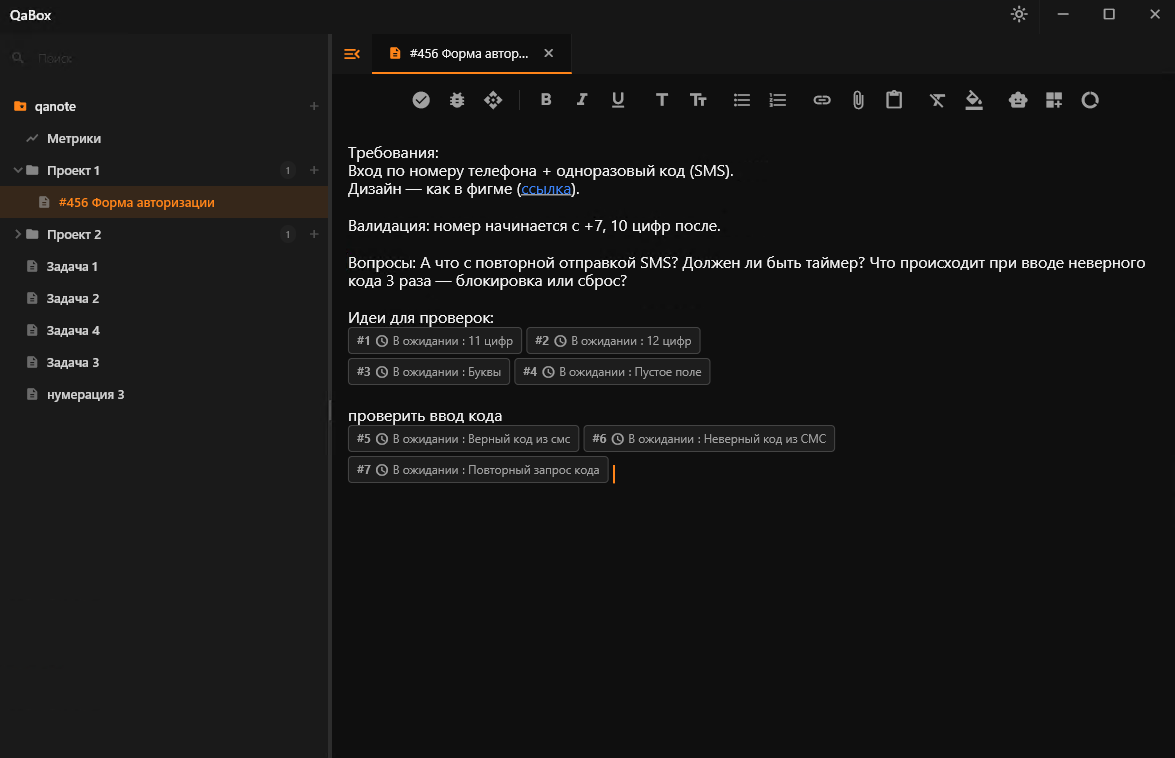
Task: Open the ссылка hyperlink
Action: tap(546, 189)
